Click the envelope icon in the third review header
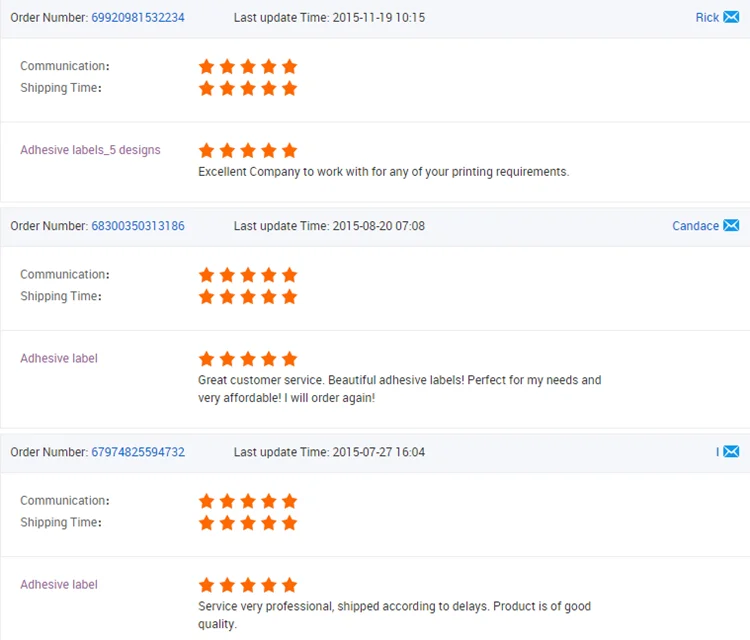Screen dimensions: 750x640 click(731, 451)
